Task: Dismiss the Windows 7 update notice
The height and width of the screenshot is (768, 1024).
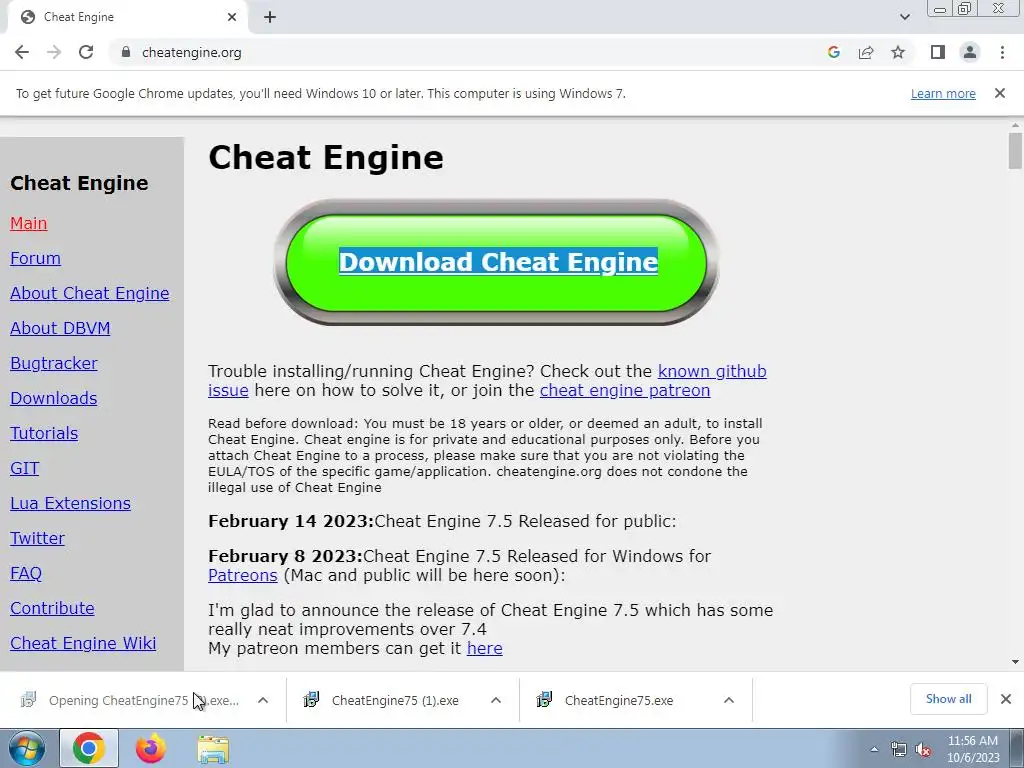Action: [x=999, y=93]
